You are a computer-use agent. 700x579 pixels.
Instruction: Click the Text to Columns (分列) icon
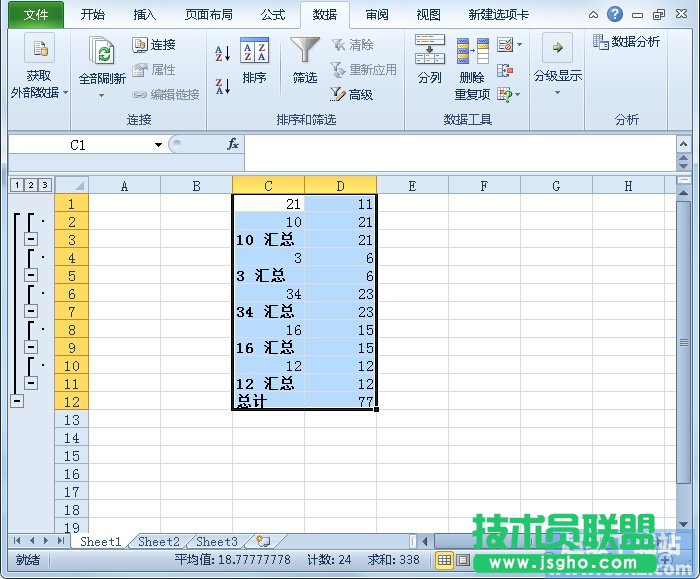430,61
